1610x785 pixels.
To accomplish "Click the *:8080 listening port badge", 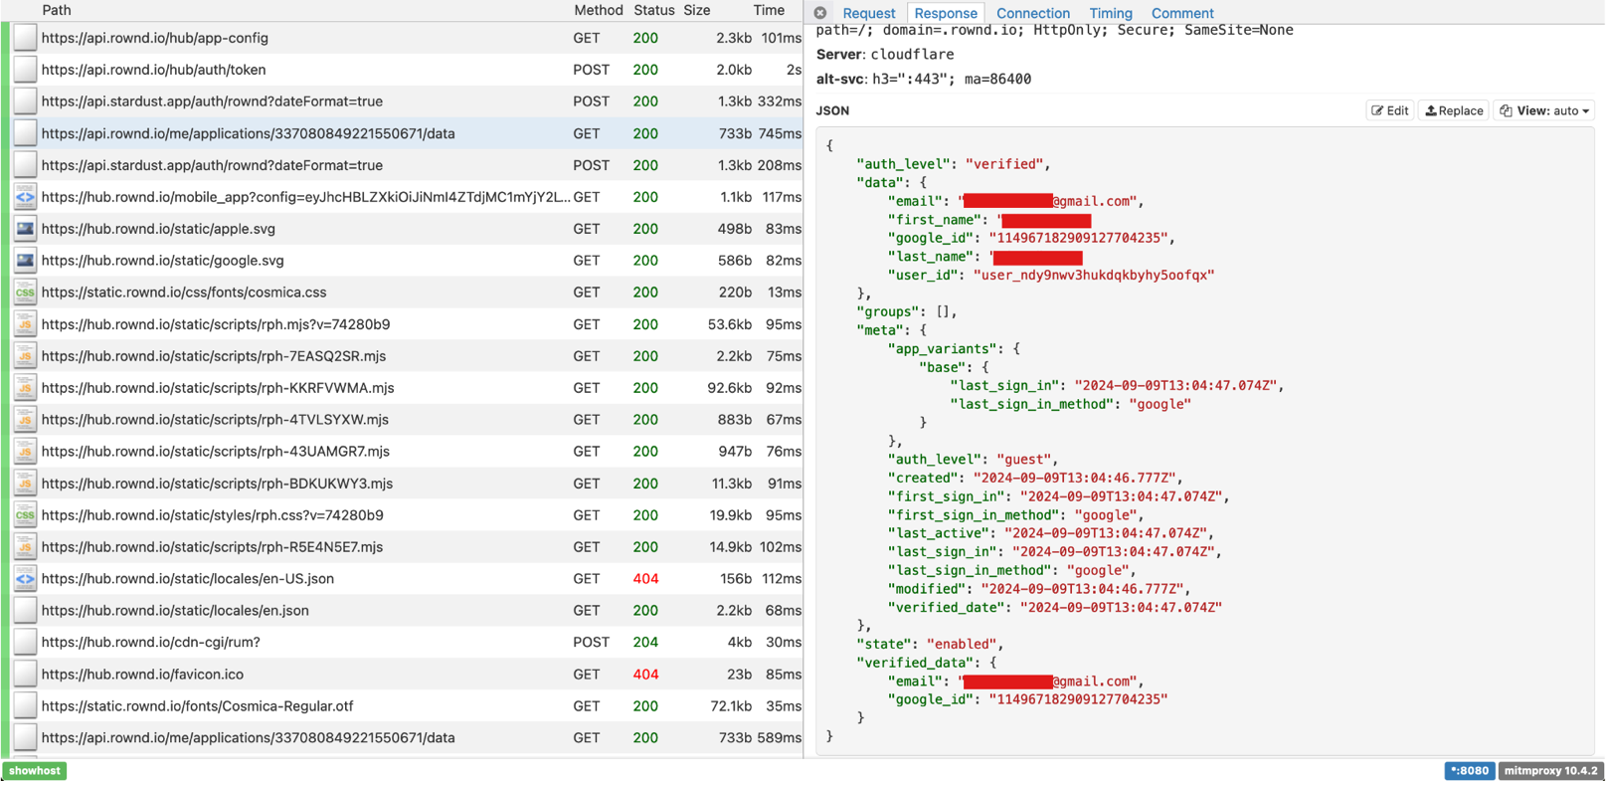I will pyautogui.click(x=1469, y=771).
